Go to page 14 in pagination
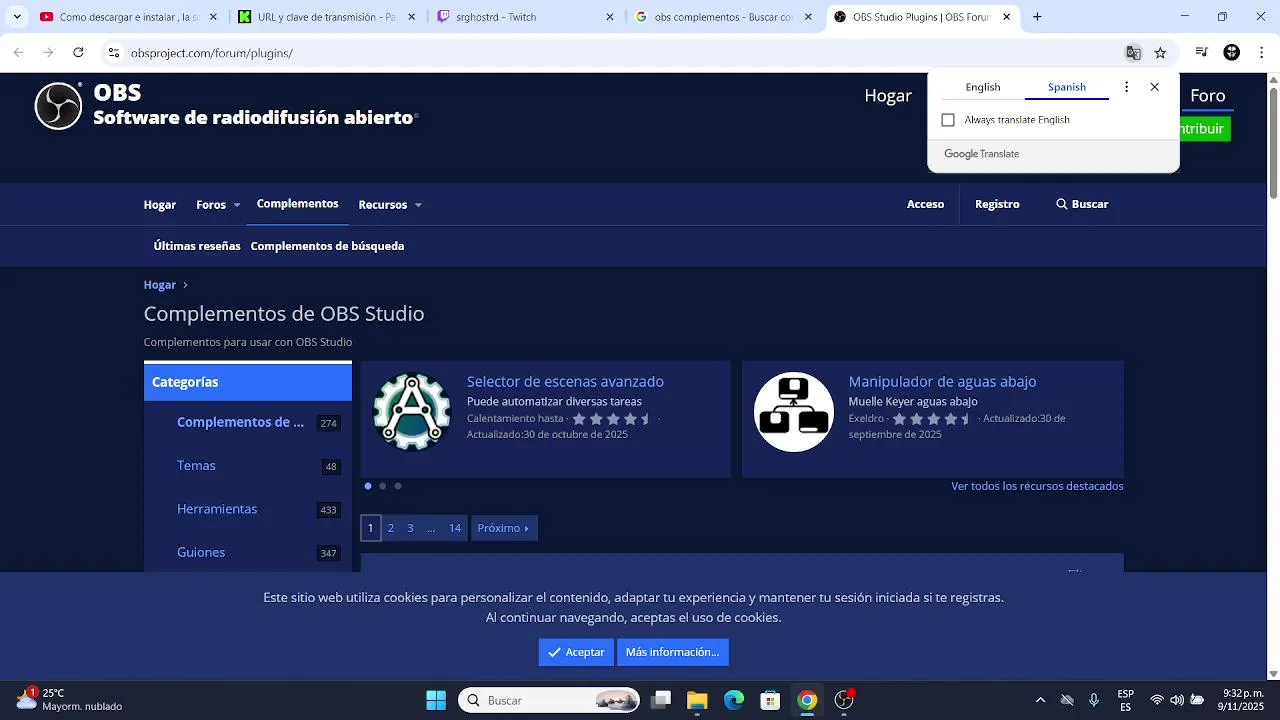The width and height of the screenshot is (1280, 720). coord(455,528)
